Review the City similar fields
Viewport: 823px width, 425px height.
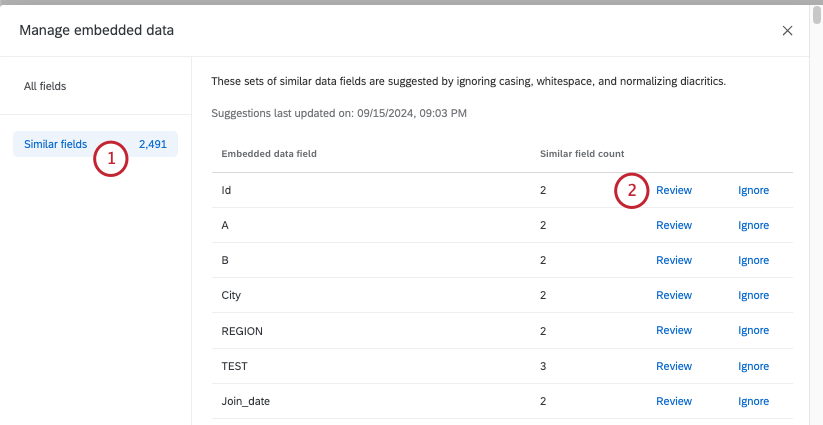(674, 295)
